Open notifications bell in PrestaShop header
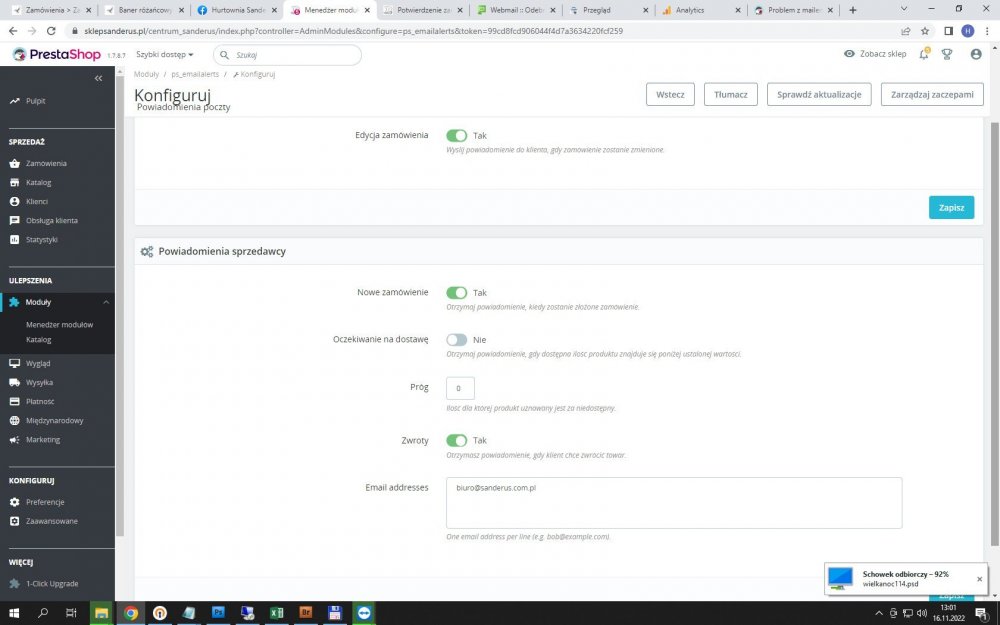This screenshot has height=625, width=1000. tap(924, 54)
